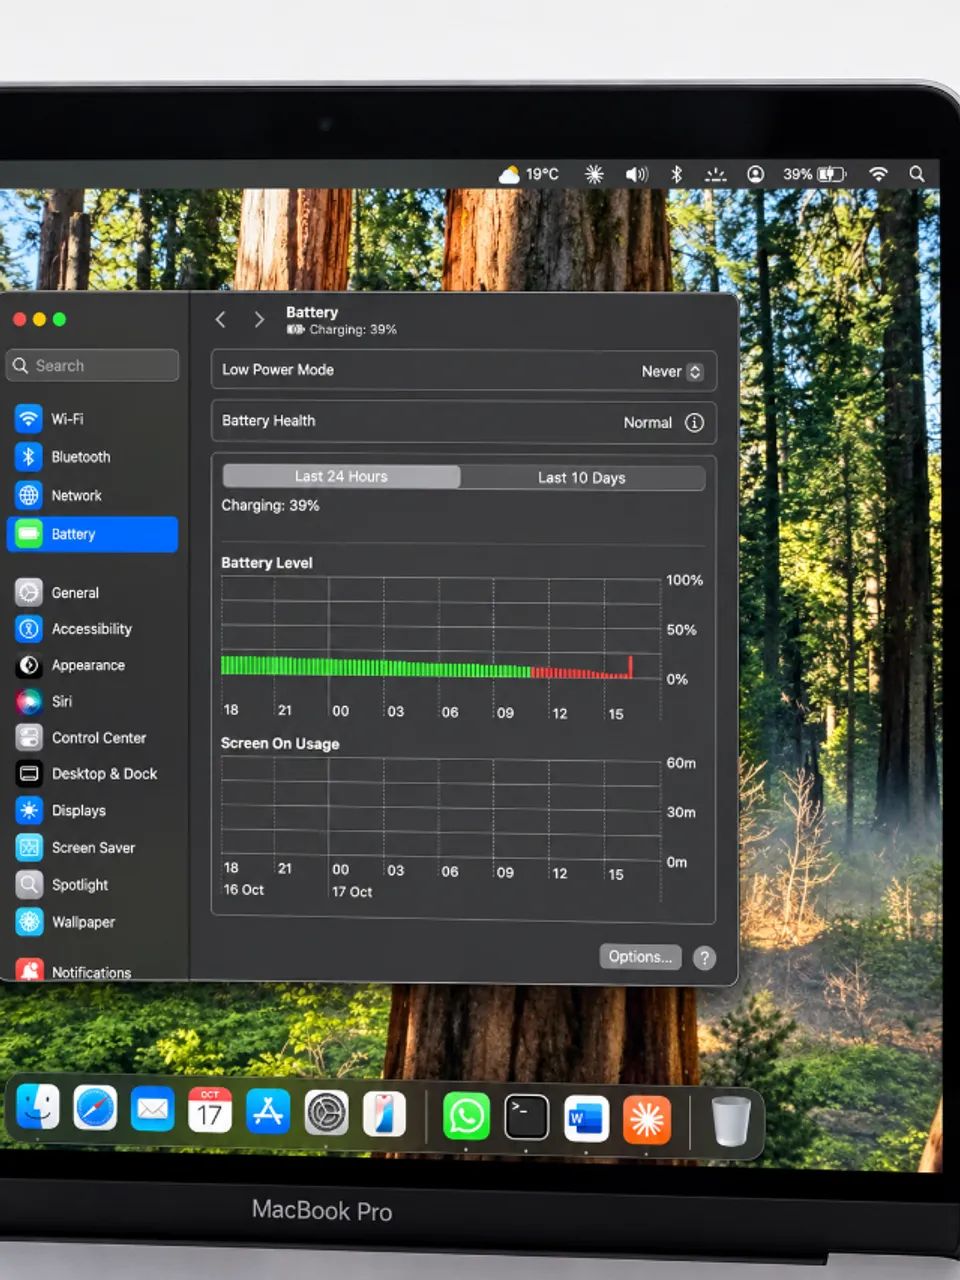Open weather 19°C menu bar item
This screenshot has width=960, height=1280.
[x=529, y=174]
